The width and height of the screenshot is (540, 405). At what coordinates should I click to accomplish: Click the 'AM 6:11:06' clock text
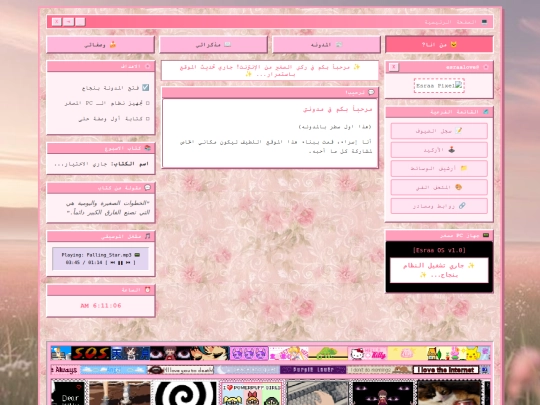[101, 305]
